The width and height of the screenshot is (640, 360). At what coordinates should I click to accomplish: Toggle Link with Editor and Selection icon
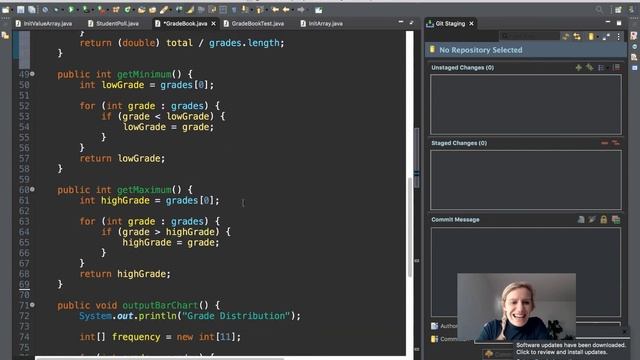coord(577,37)
